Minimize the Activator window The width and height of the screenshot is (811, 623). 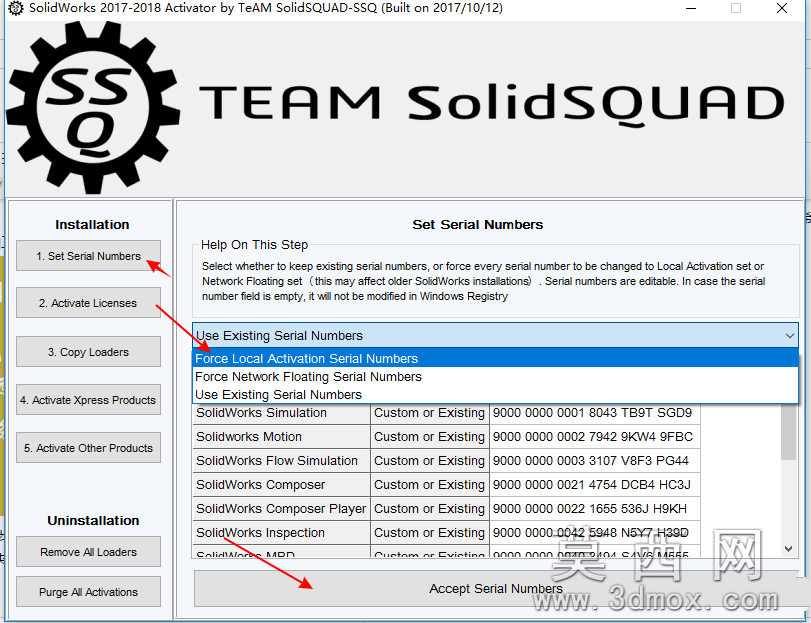click(690, 8)
